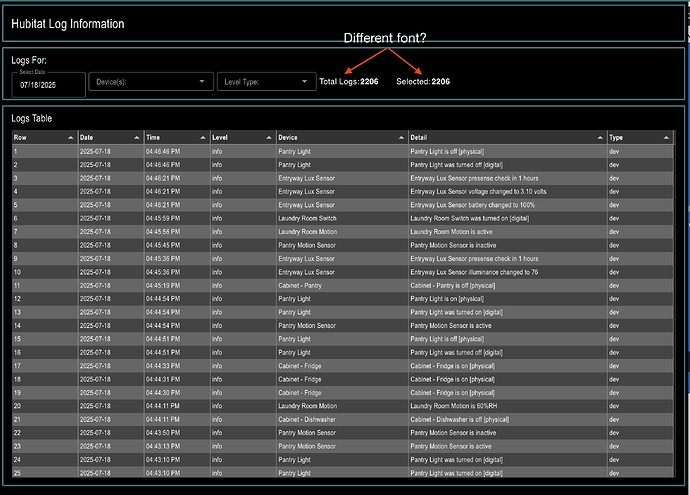Open the Level Type dropdown

(x=266, y=82)
